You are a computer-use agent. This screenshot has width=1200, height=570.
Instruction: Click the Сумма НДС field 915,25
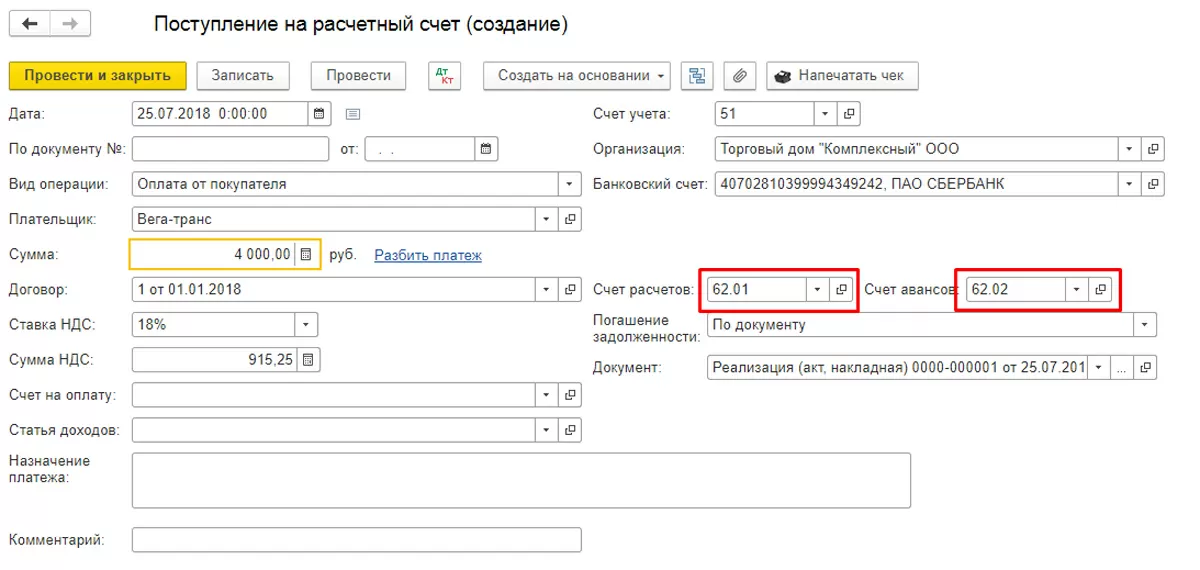tap(215, 360)
